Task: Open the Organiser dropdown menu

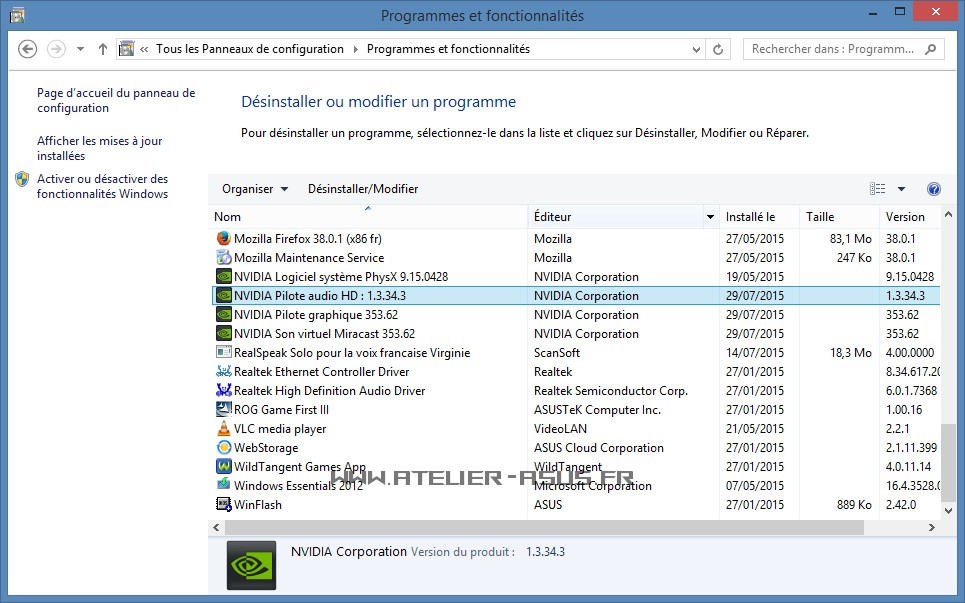Action: pos(254,189)
